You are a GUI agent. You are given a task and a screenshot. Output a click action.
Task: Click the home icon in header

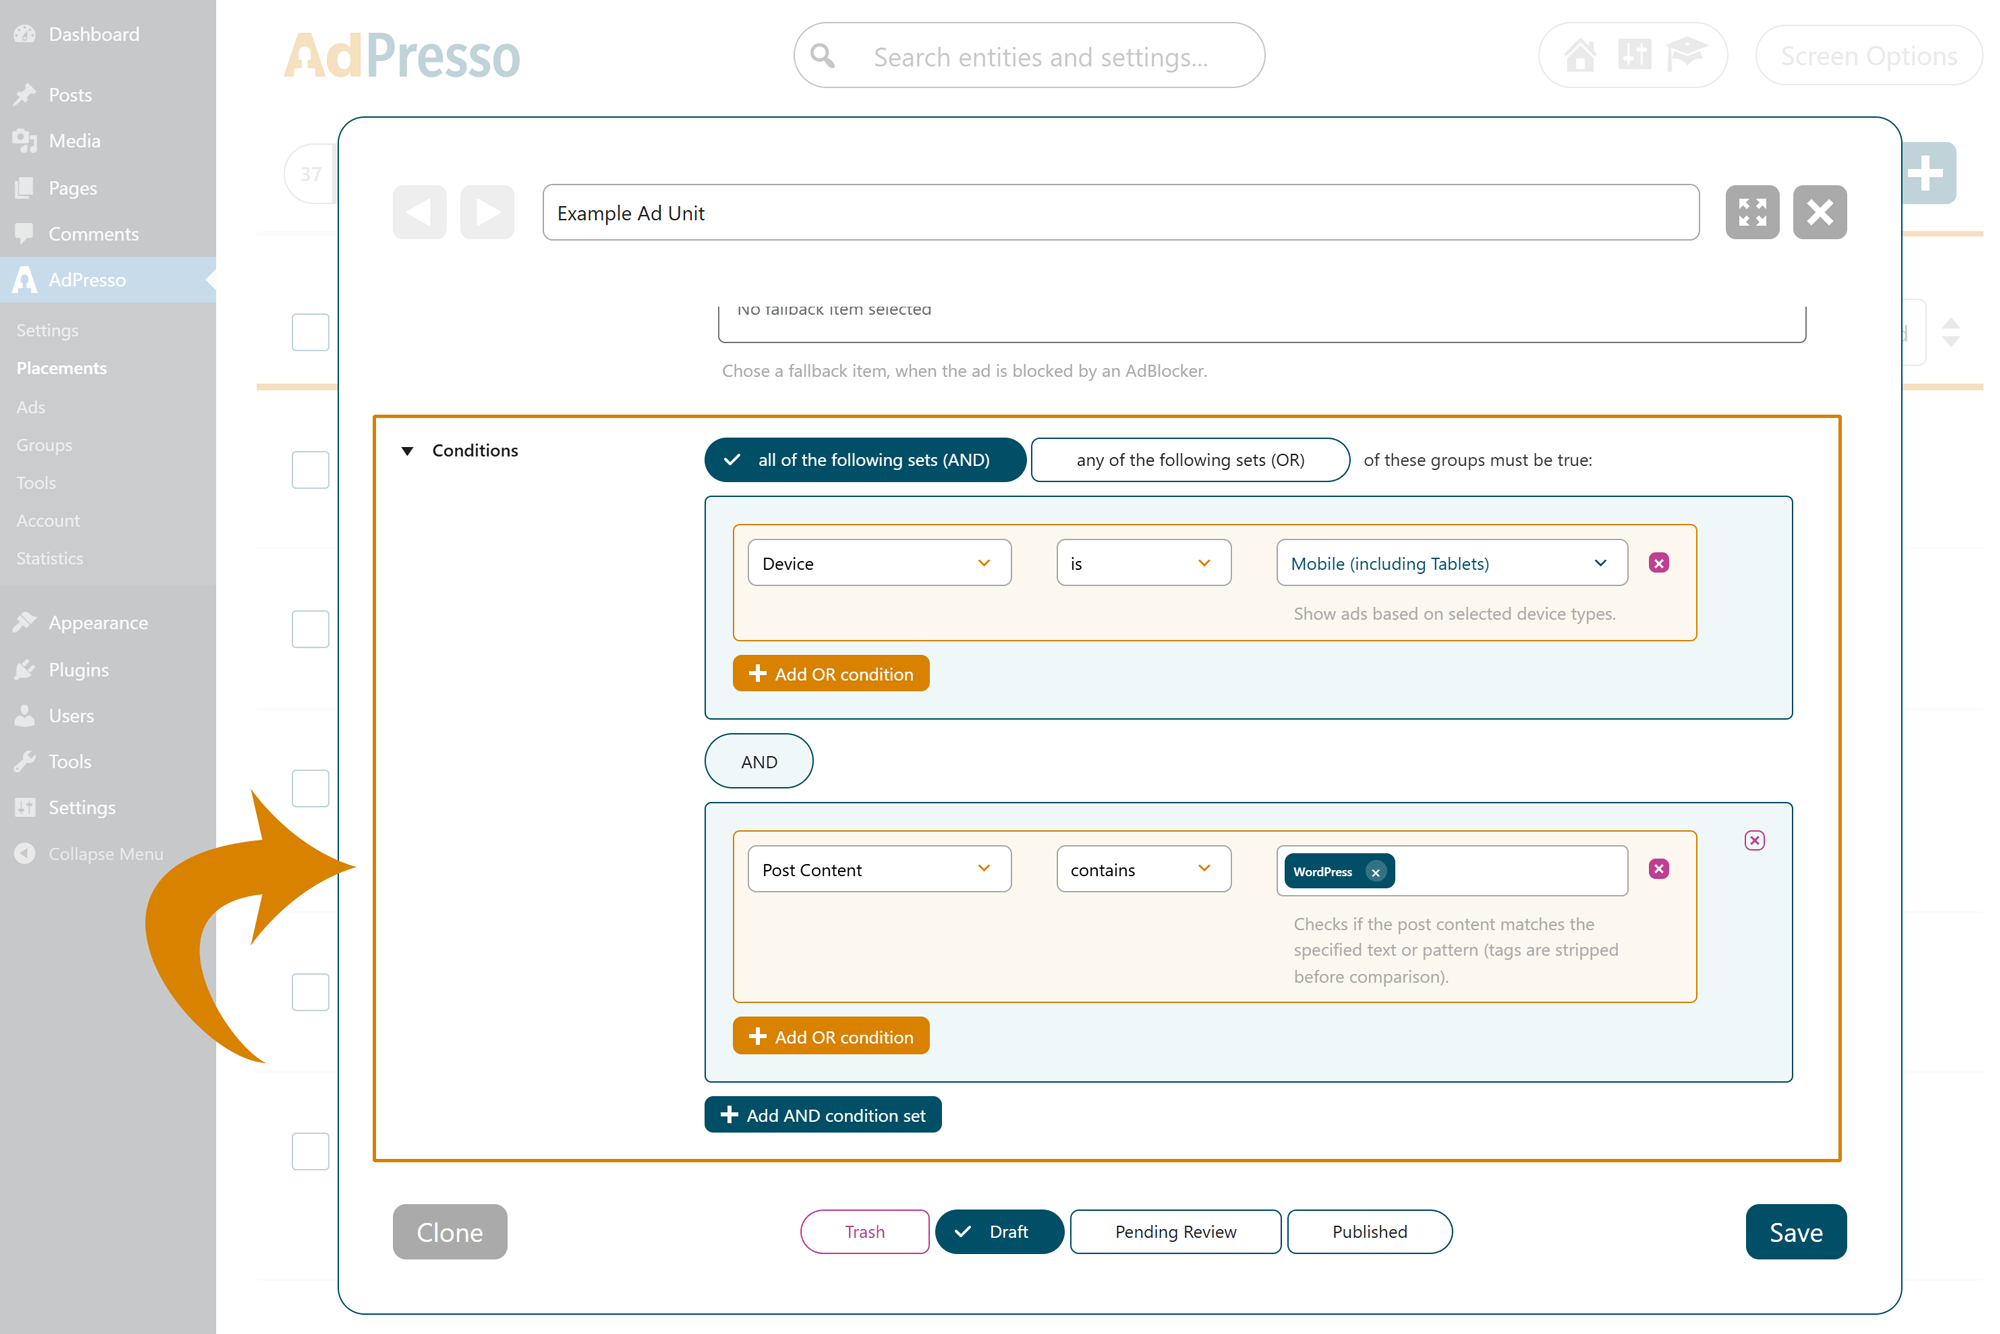pos(1580,55)
